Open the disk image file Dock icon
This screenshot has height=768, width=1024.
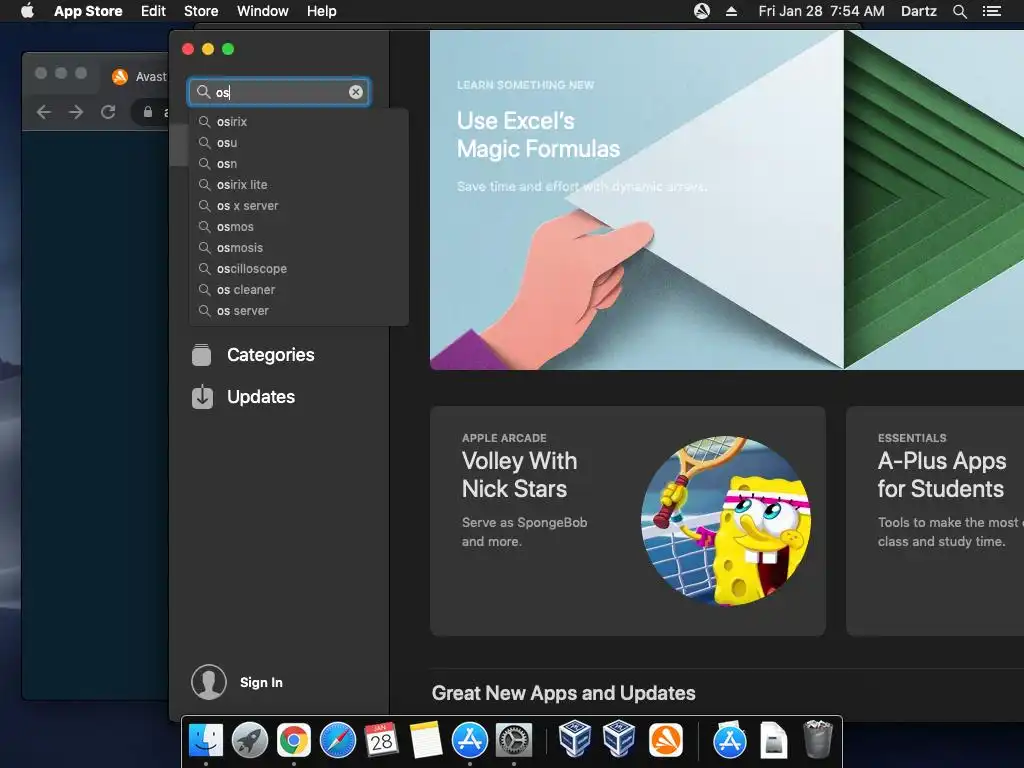[x=773, y=740]
